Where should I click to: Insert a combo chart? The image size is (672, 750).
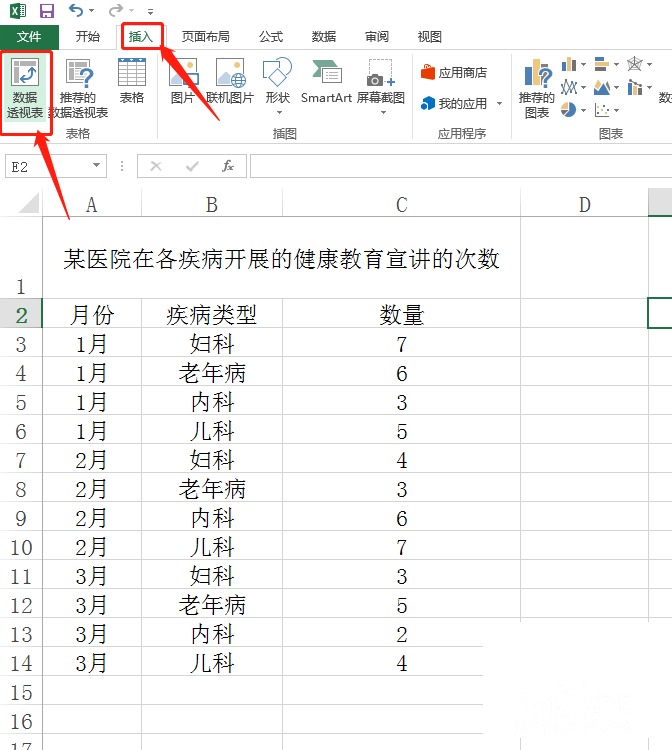pos(635,87)
